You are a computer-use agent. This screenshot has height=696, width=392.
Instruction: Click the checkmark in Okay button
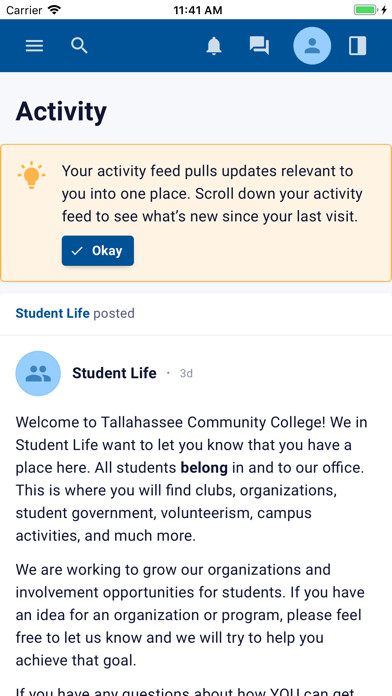[x=77, y=251]
